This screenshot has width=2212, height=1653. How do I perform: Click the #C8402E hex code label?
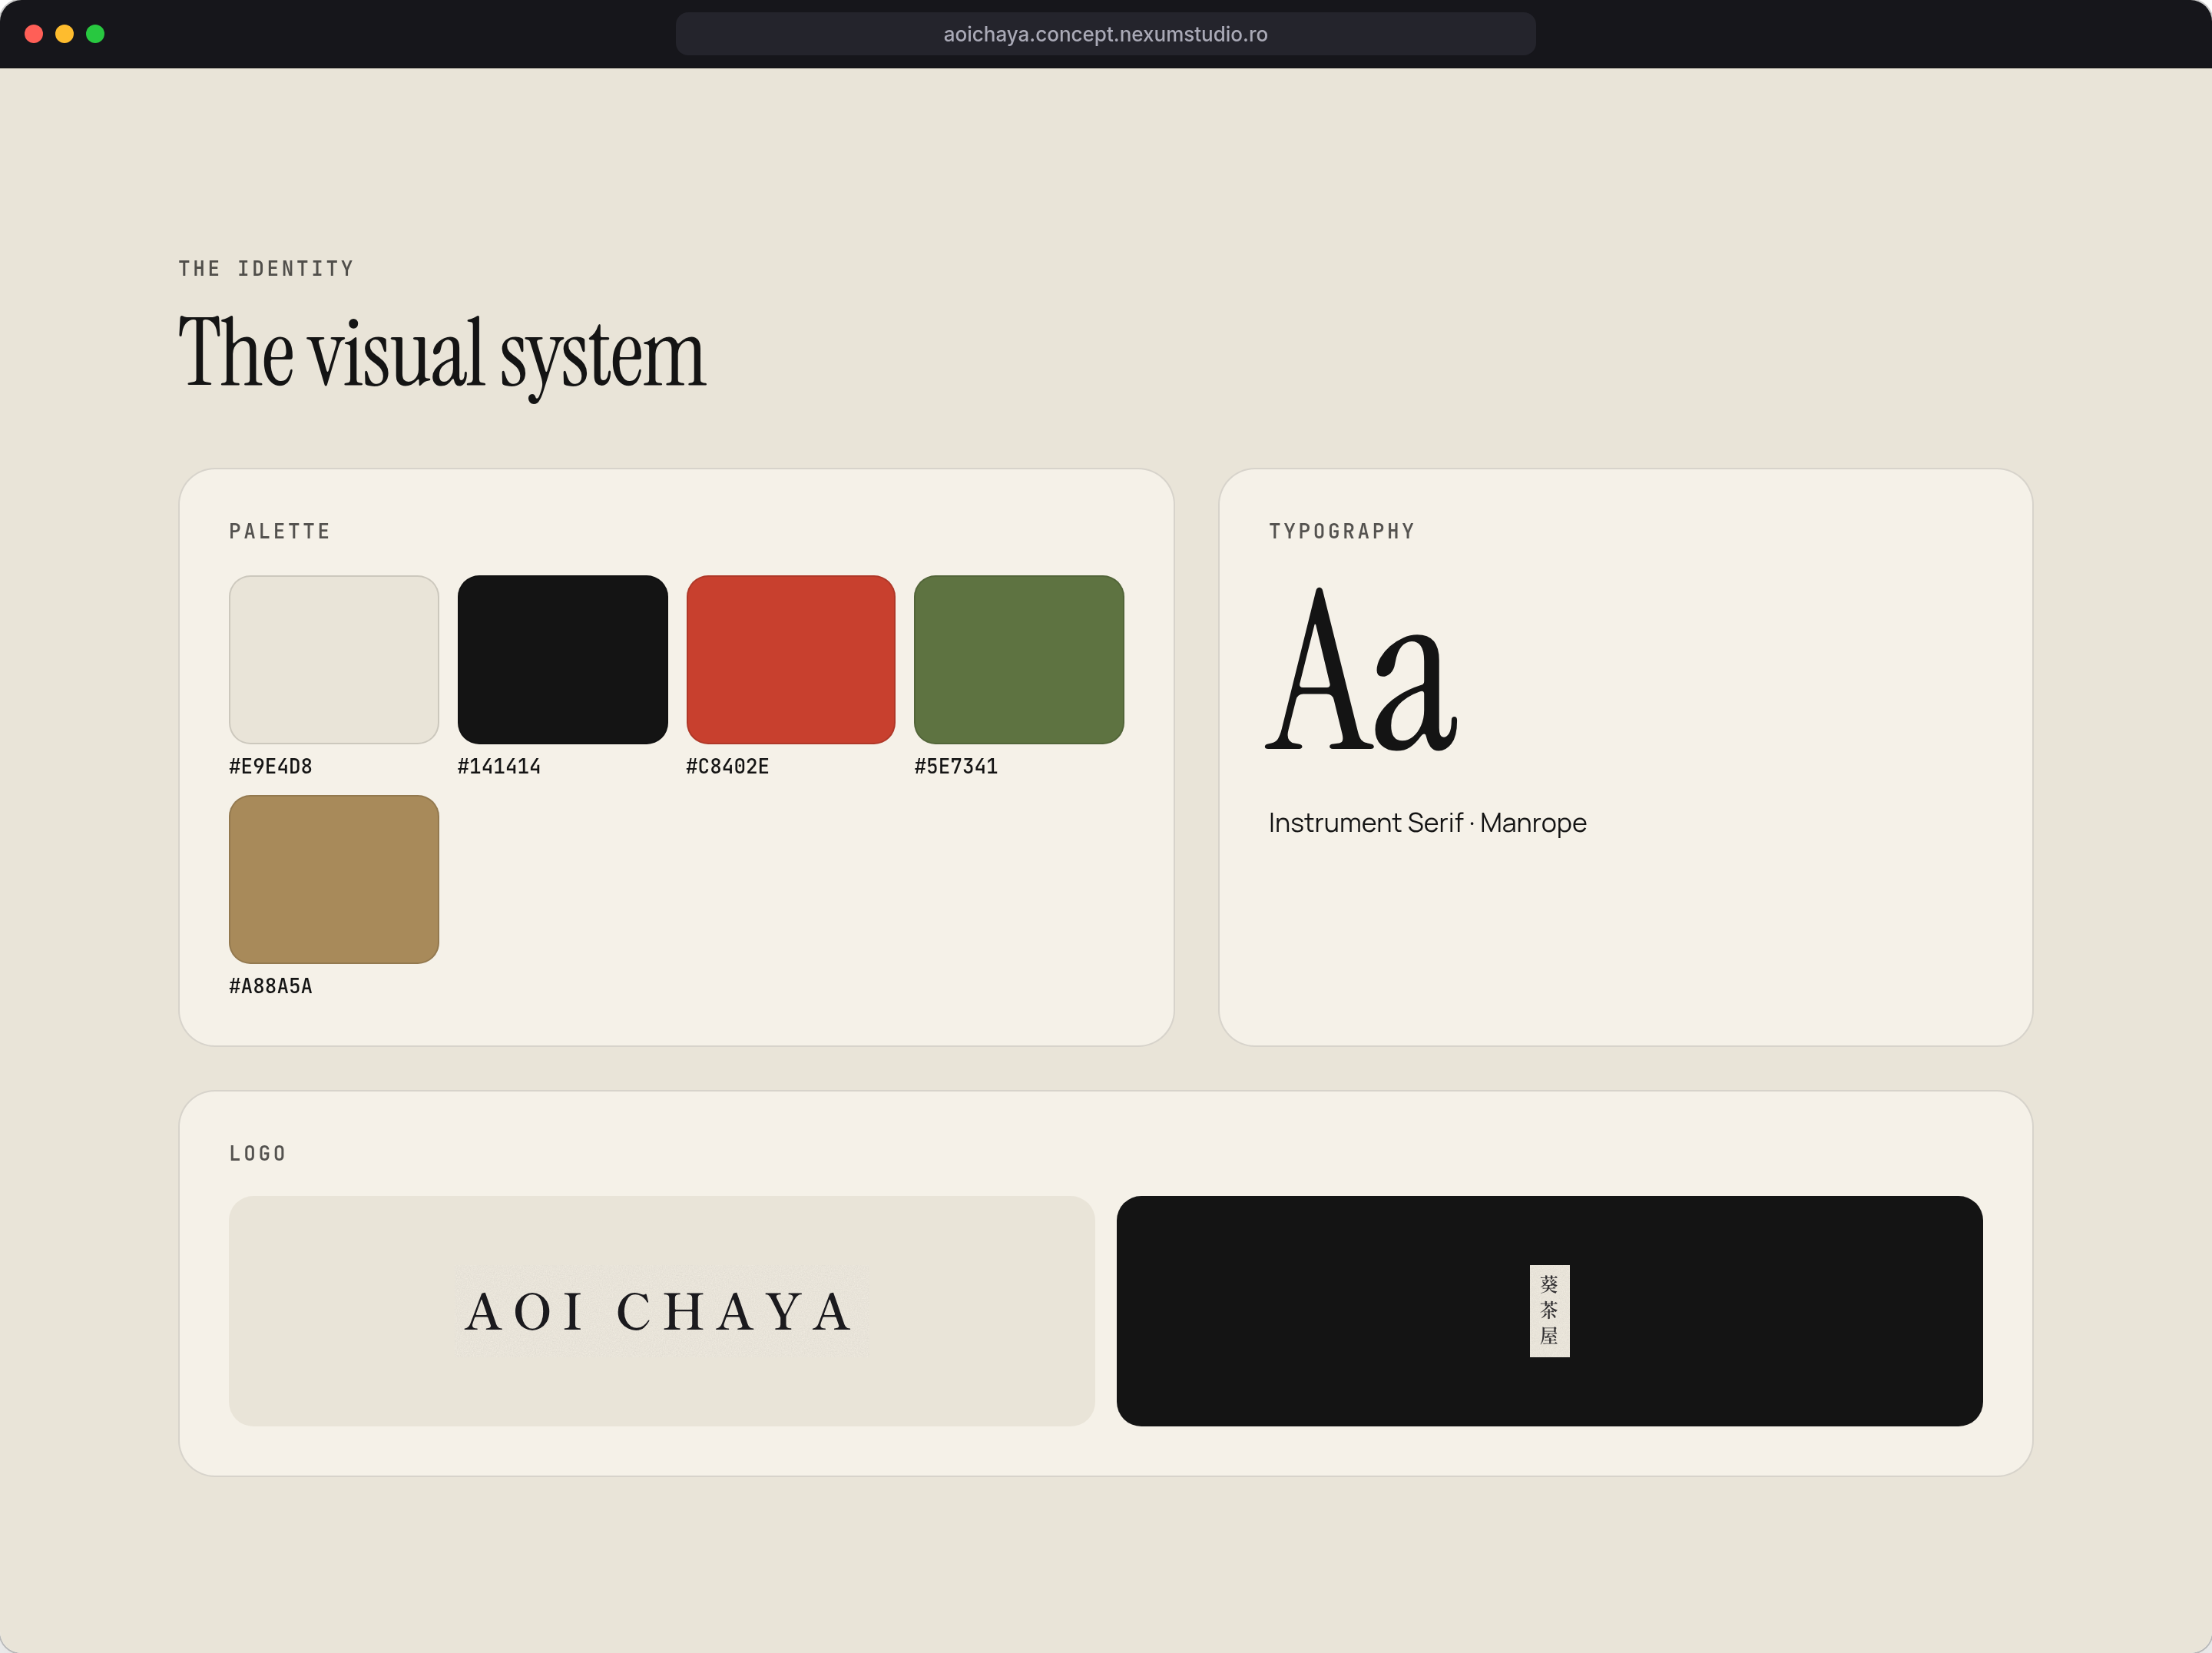coord(728,766)
